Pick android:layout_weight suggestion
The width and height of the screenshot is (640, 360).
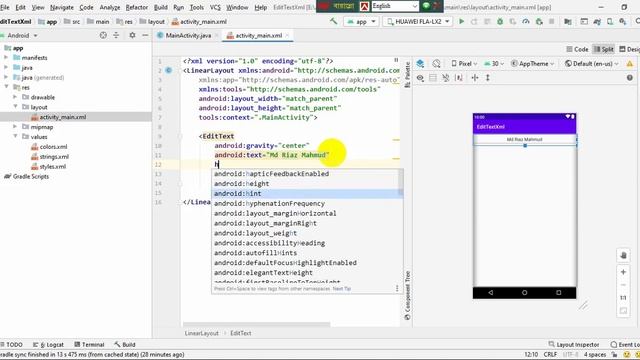click(x=307, y=233)
